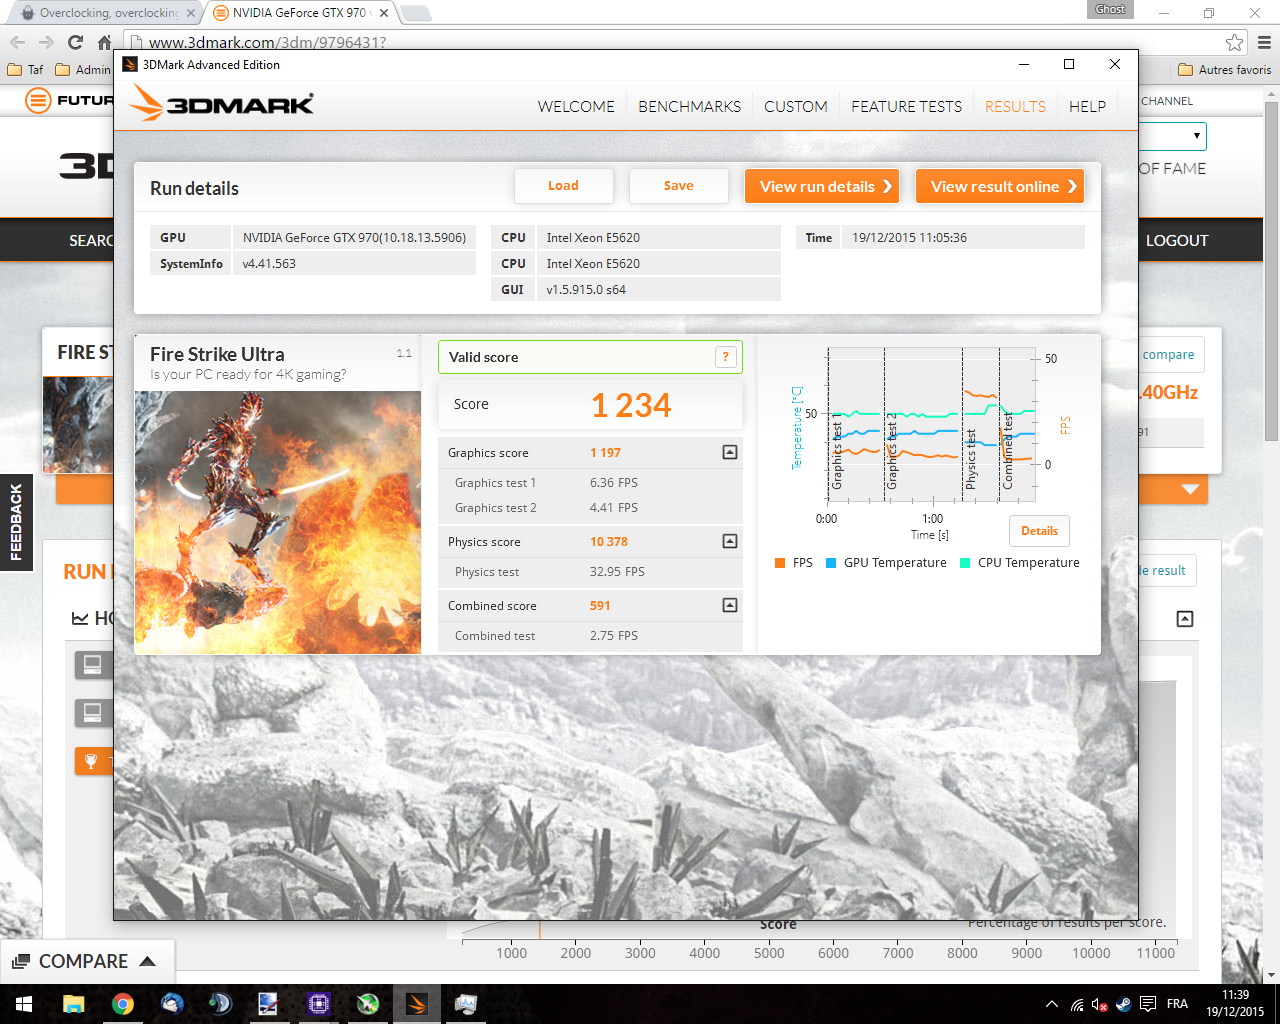
Task: Click the FPS orange legend swatch
Action: [780, 563]
